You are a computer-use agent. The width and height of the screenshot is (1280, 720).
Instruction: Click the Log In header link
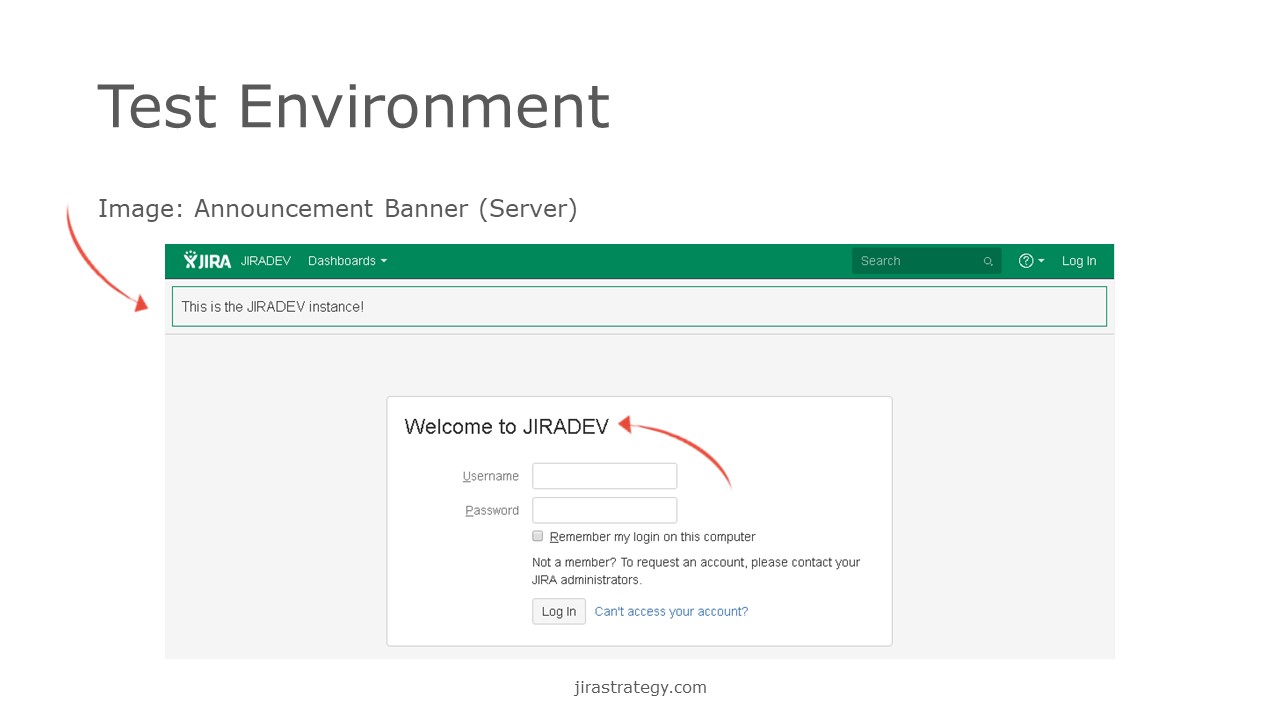pyautogui.click(x=1079, y=261)
